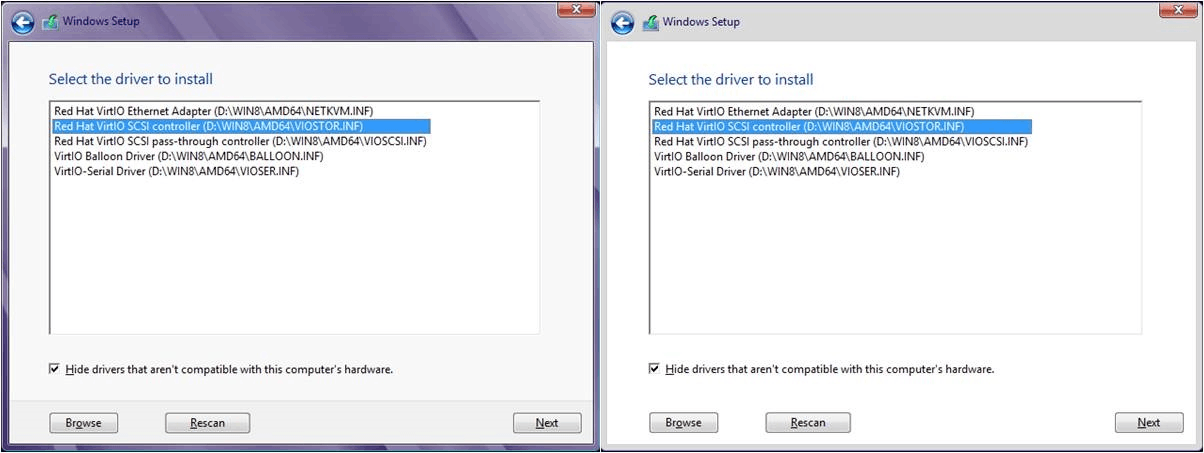Screen dimensions: 1204x453
Task: Uncheck Hide incompatible drivers in left window
Action: click(54, 369)
